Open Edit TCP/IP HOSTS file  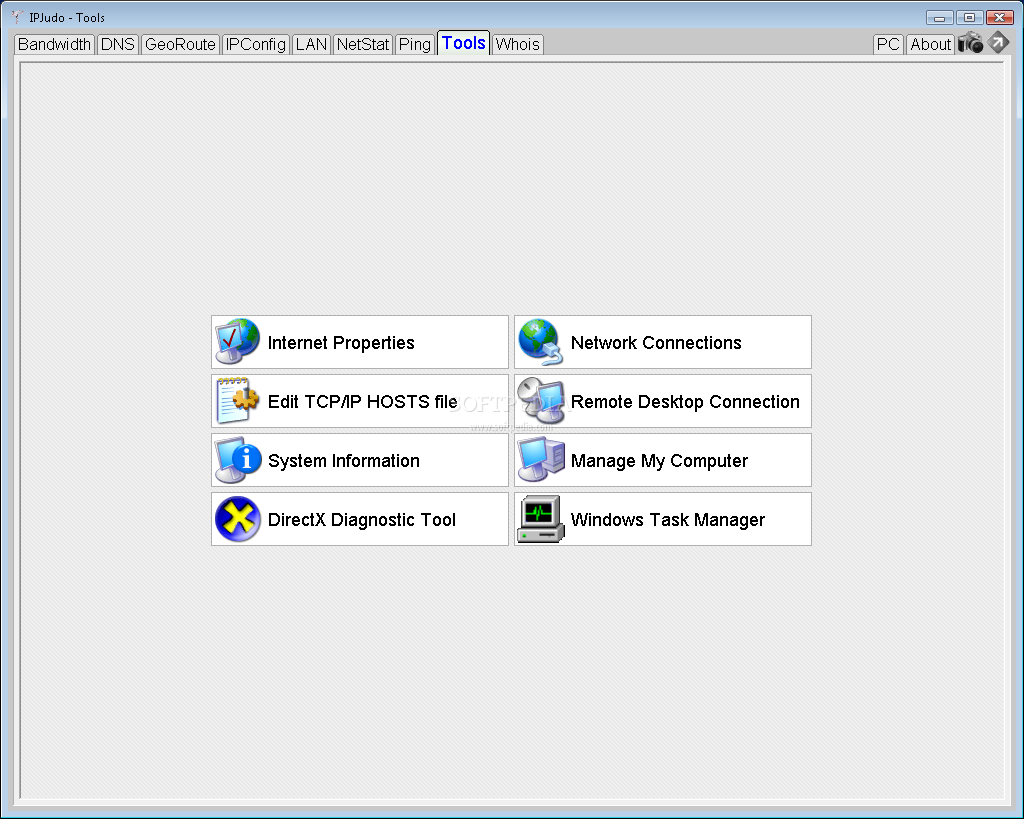pos(360,401)
